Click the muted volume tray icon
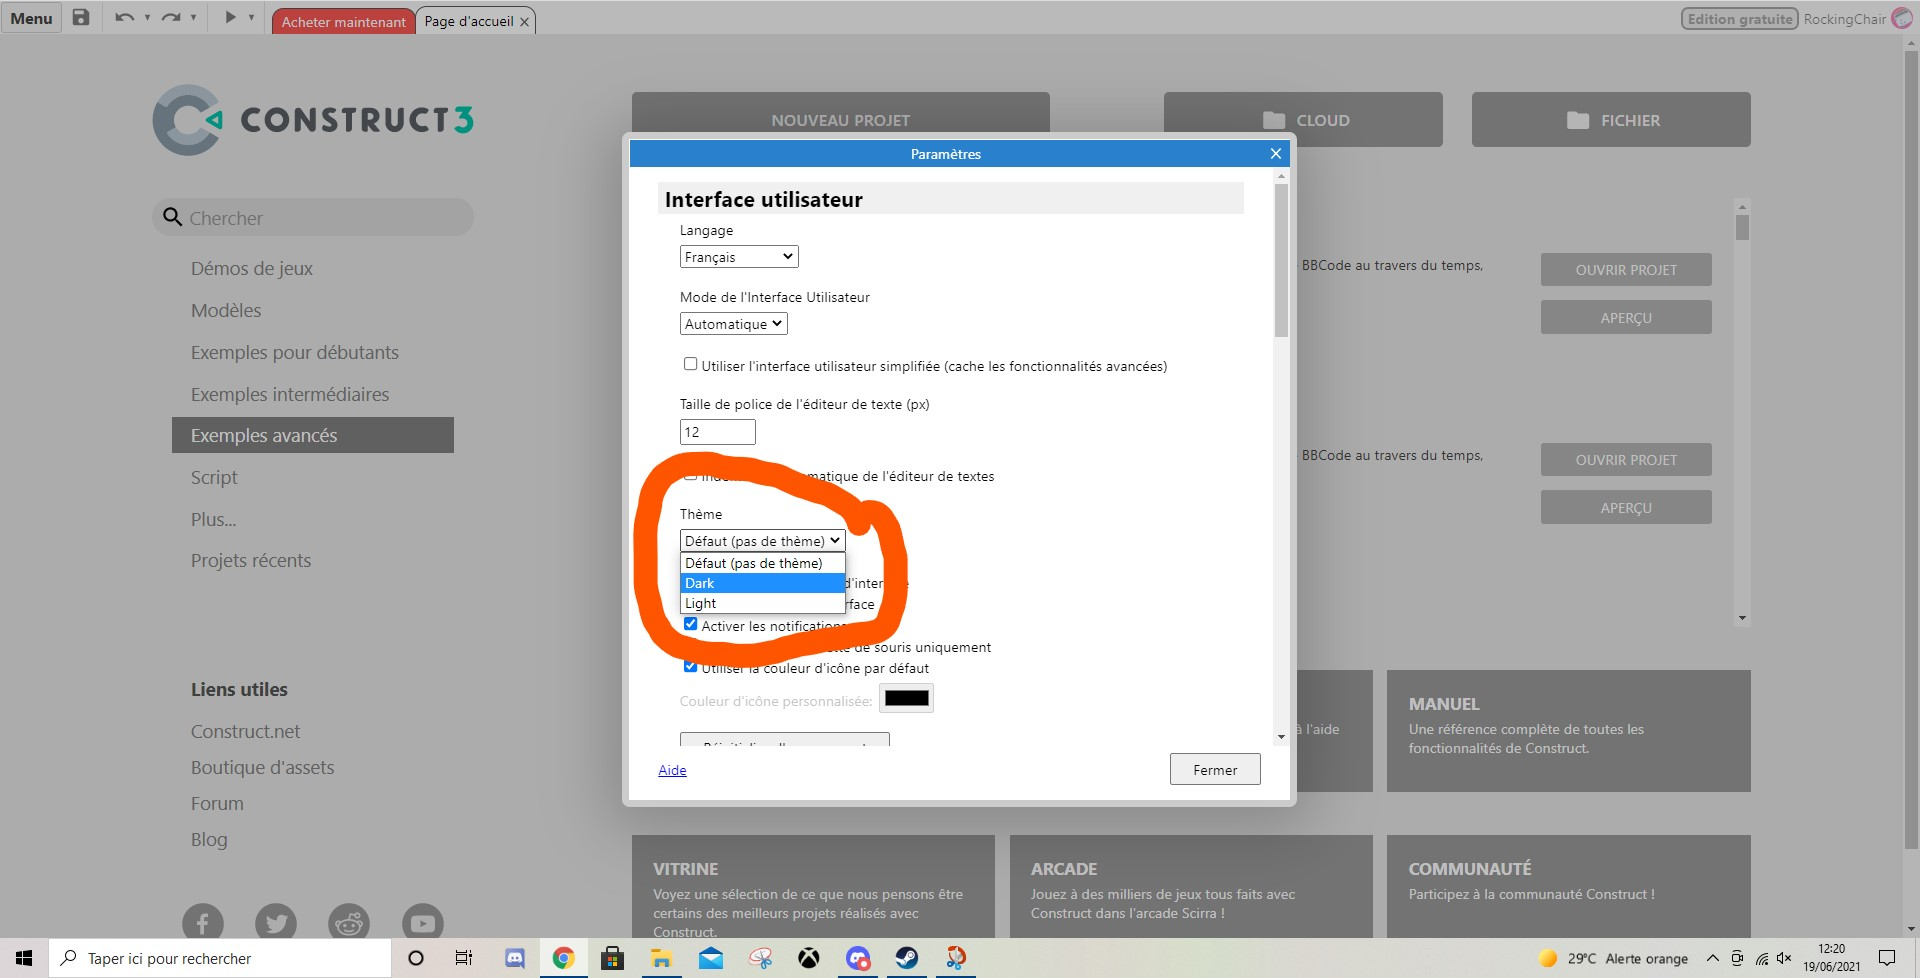The image size is (1920, 978). [x=1784, y=958]
